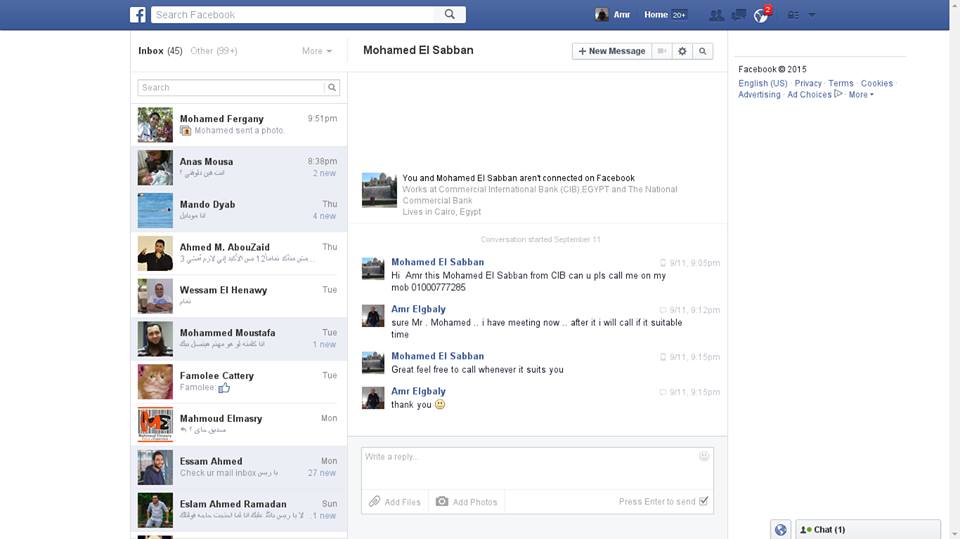Switch to the Other (99+) tab
Image resolution: width=960 pixels, height=539 pixels.
click(214, 51)
